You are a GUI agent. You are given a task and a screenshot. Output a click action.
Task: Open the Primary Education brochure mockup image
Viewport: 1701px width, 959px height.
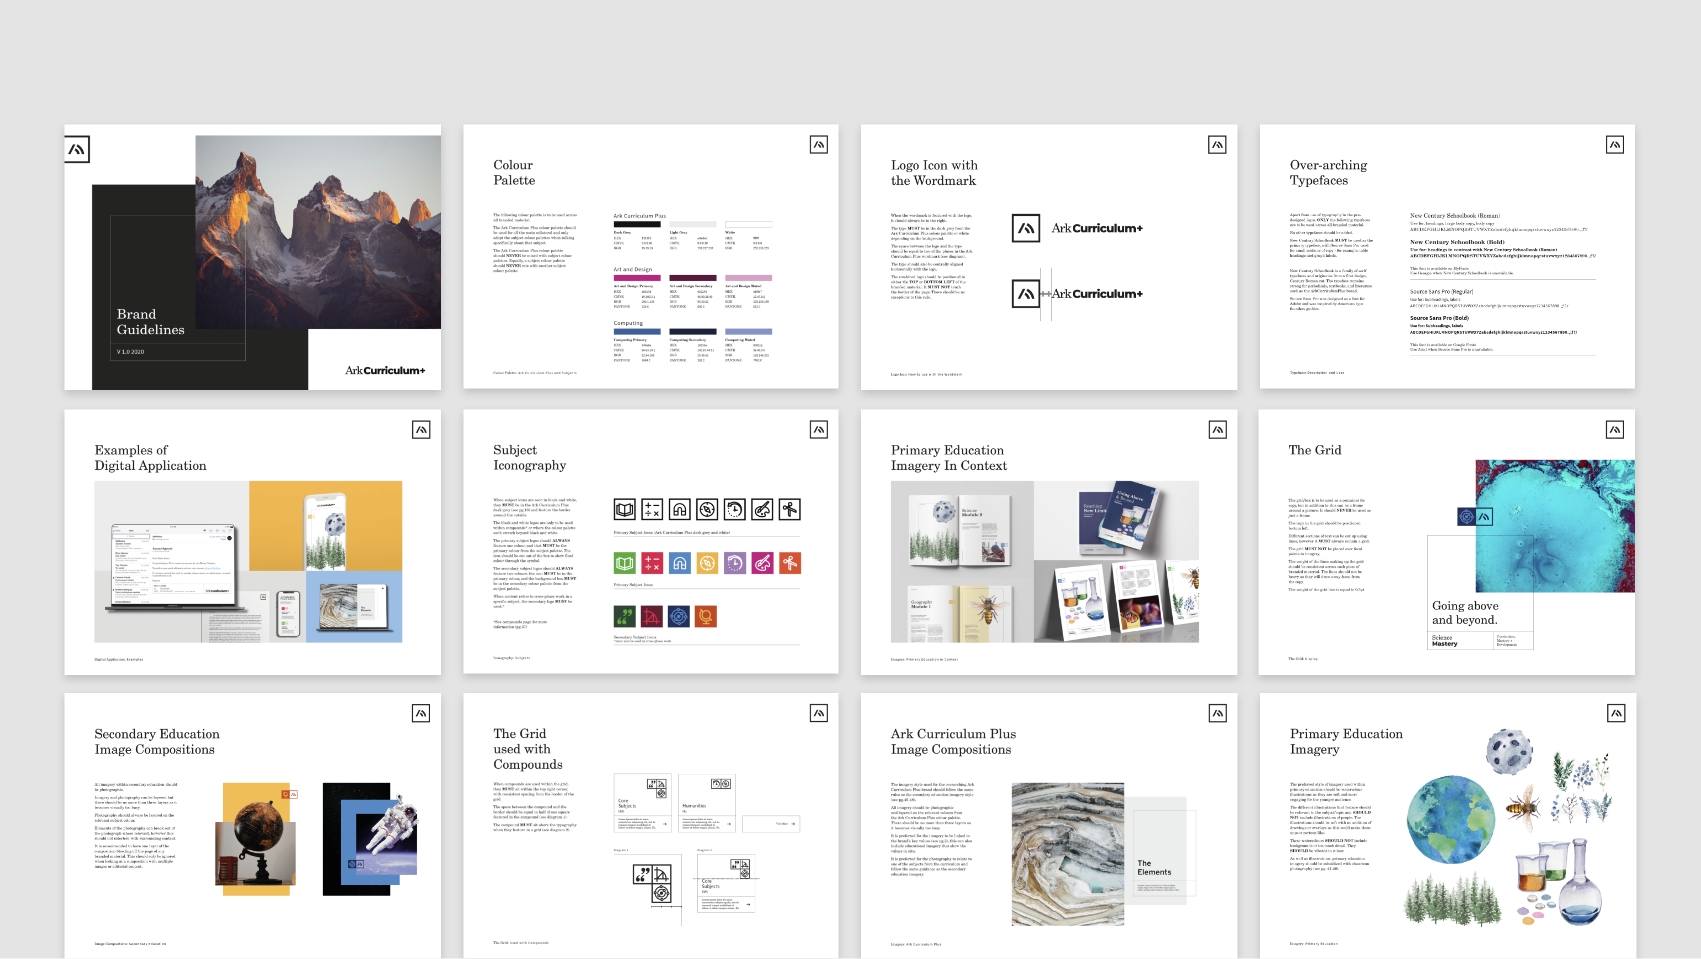click(x=1044, y=561)
